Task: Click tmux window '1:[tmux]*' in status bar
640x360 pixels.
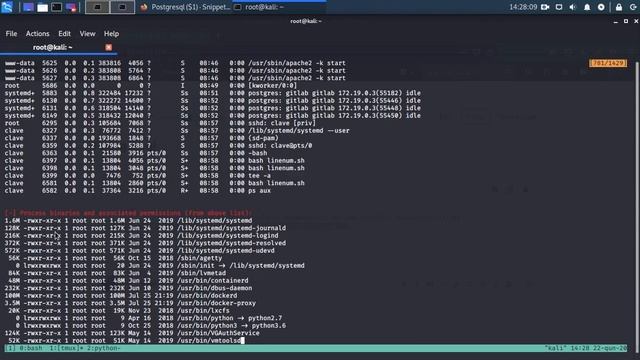Action: click(66, 348)
